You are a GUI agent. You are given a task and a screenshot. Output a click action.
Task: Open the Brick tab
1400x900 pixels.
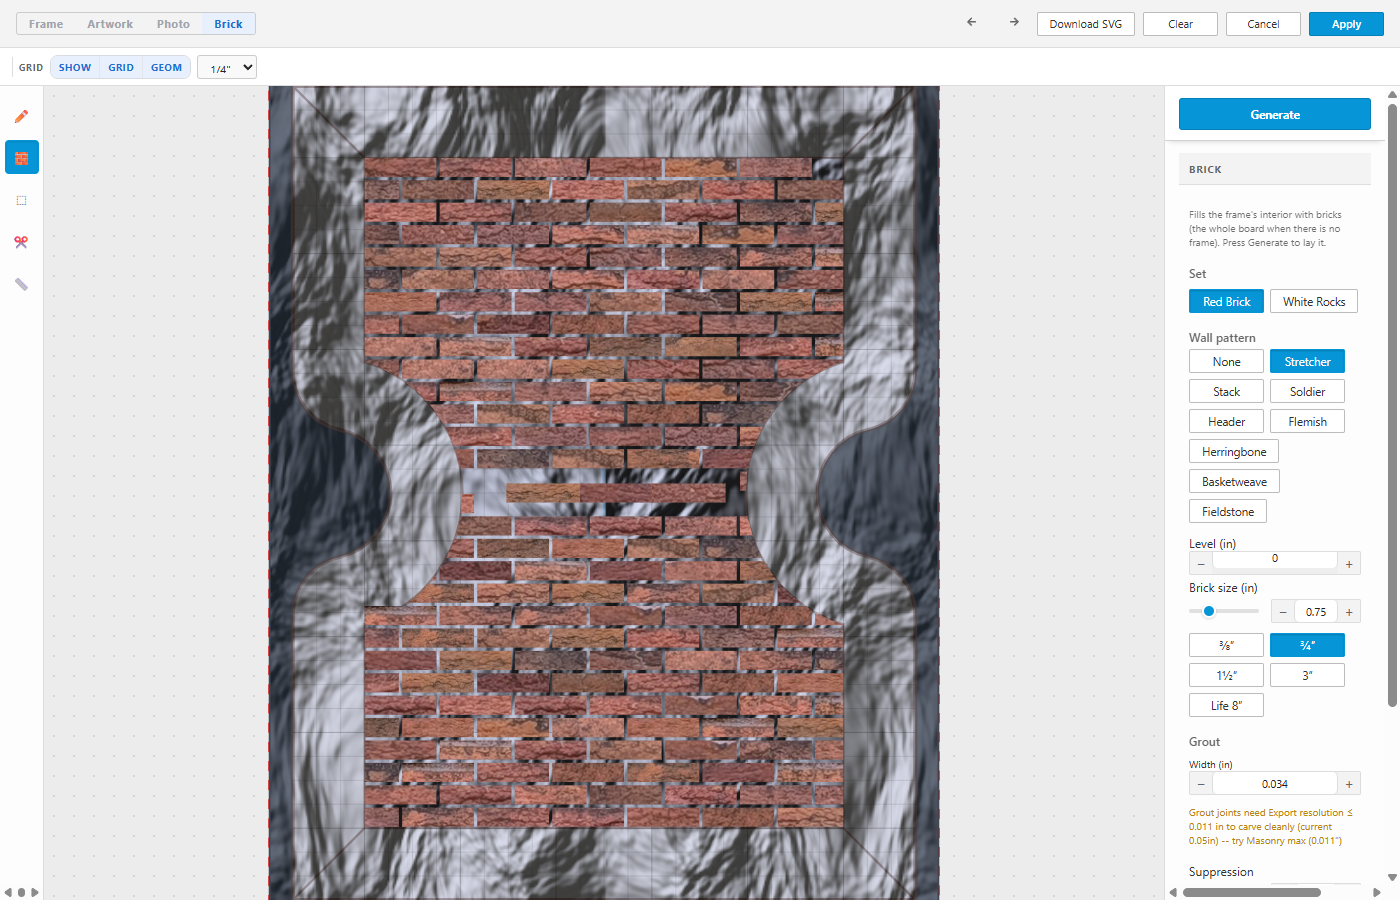click(228, 24)
